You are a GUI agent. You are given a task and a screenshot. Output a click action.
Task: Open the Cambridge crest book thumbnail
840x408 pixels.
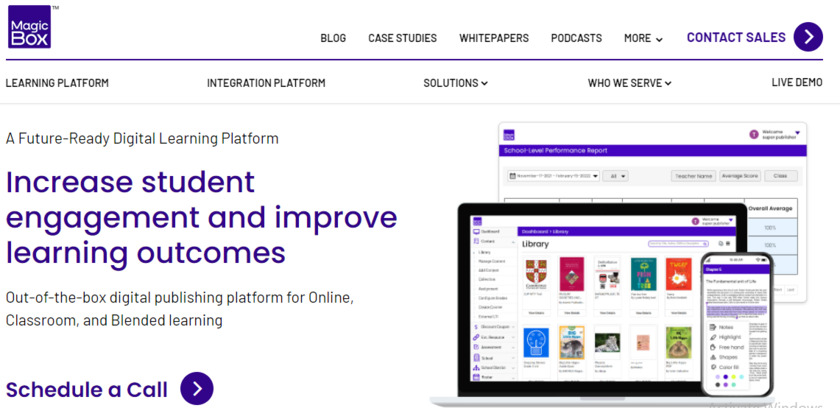[536, 275]
